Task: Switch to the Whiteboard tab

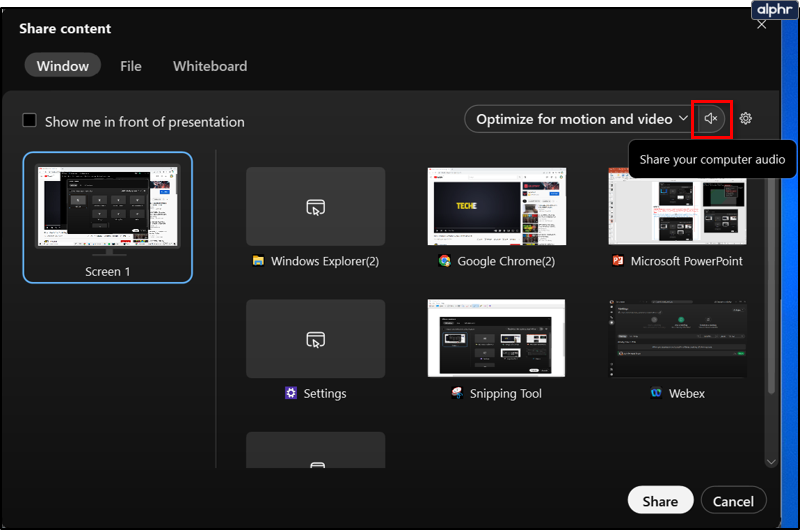Action: click(210, 66)
